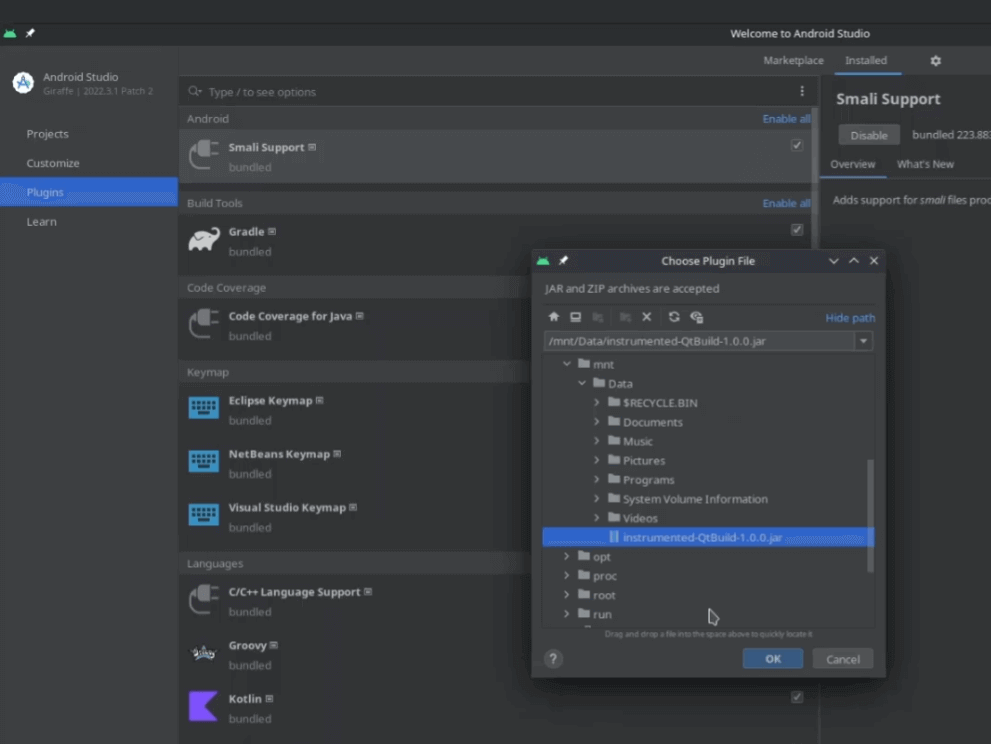Open the path history dropdown arrow
The width and height of the screenshot is (991, 744).
pyautogui.click(x=863, y=341)
